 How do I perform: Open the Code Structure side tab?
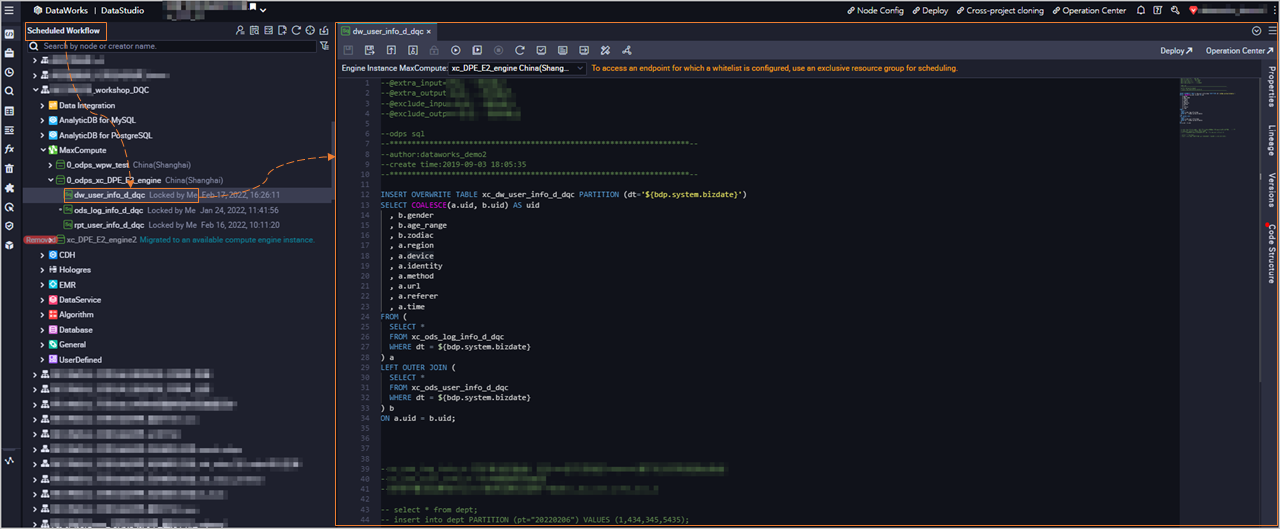1271,254
